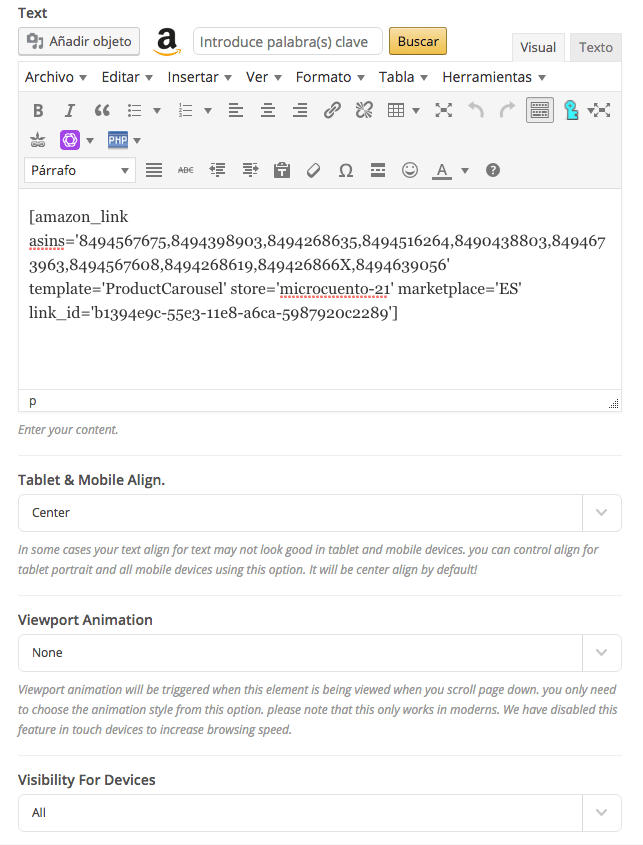Click the purple shortcode icon
This screenshot has height=845, width=643.
click(x=70, y=141)
